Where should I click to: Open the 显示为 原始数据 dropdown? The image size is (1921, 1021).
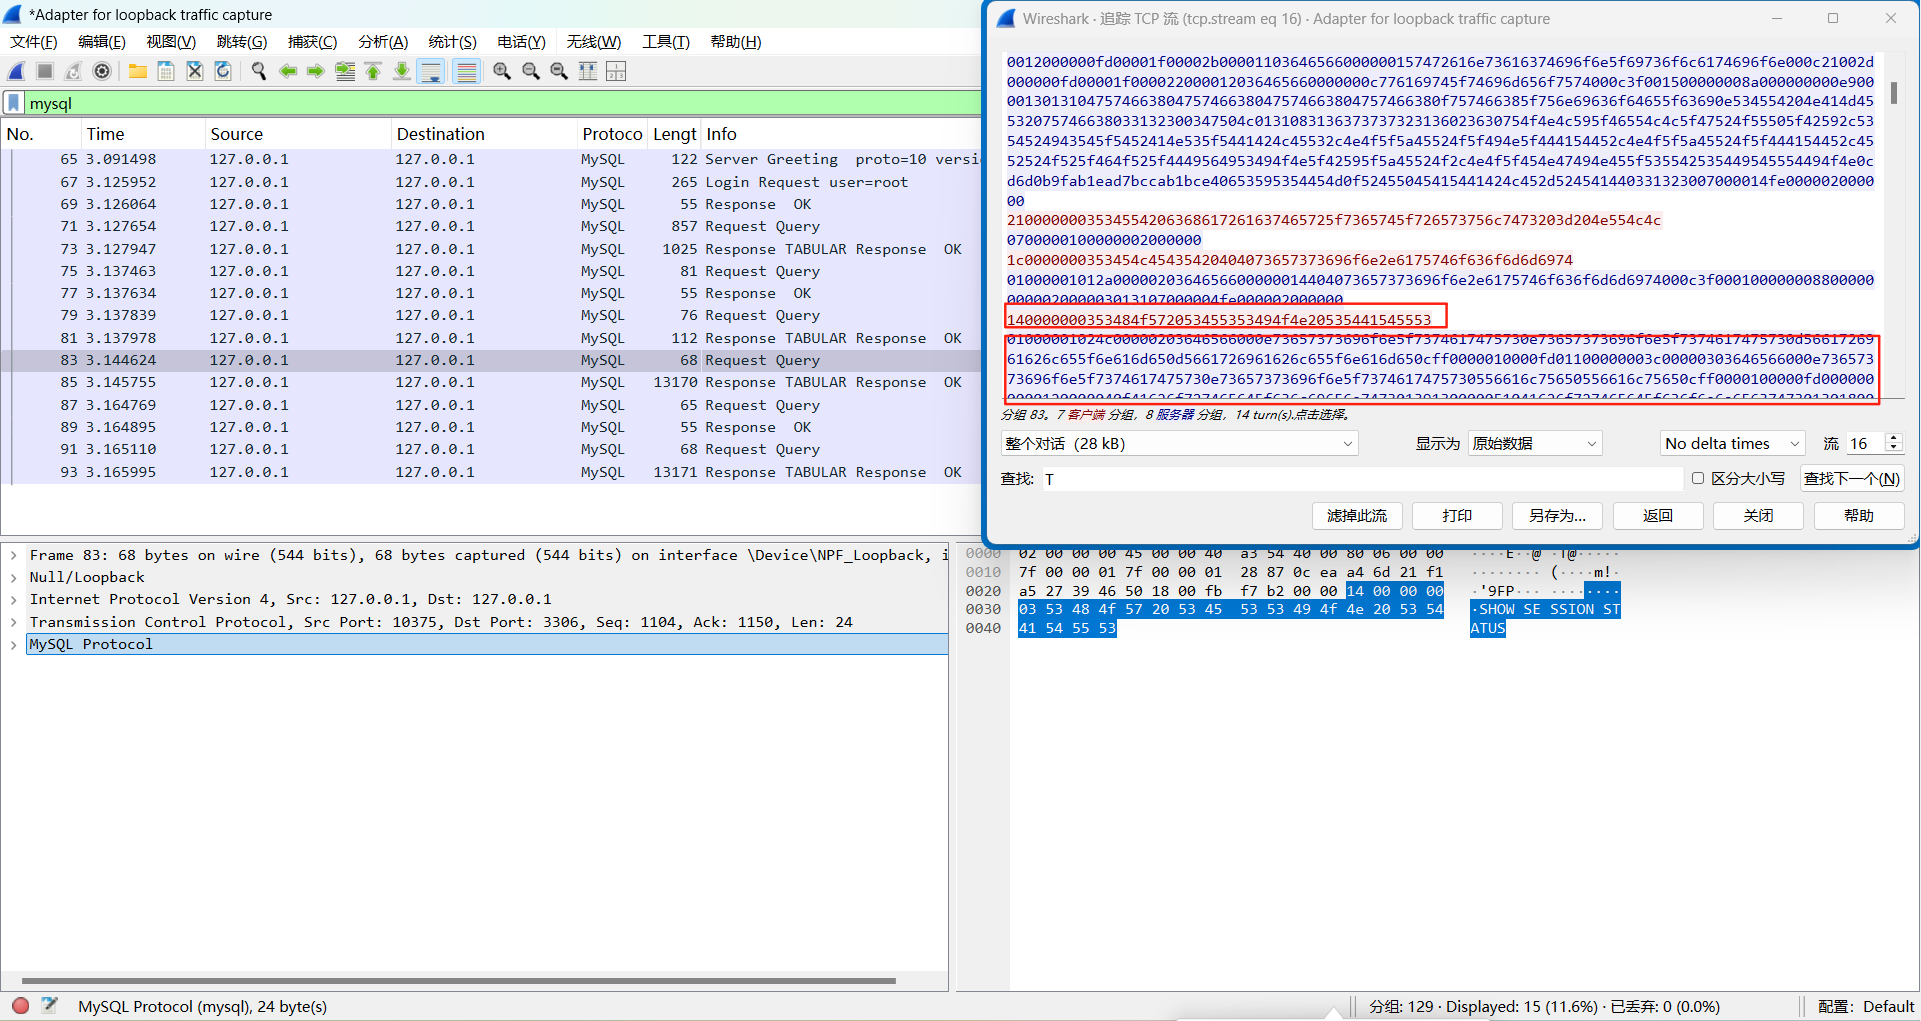tap(1535, 443)
